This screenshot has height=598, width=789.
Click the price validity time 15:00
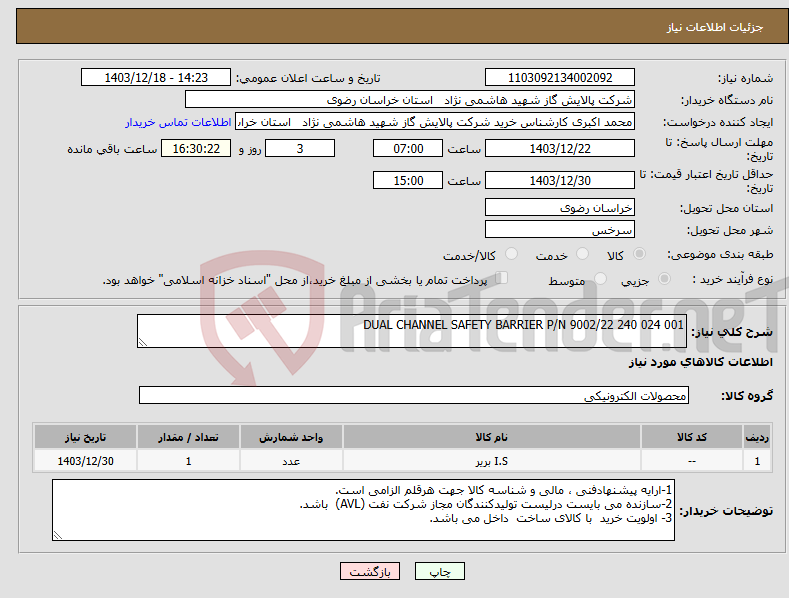[408, 180]
